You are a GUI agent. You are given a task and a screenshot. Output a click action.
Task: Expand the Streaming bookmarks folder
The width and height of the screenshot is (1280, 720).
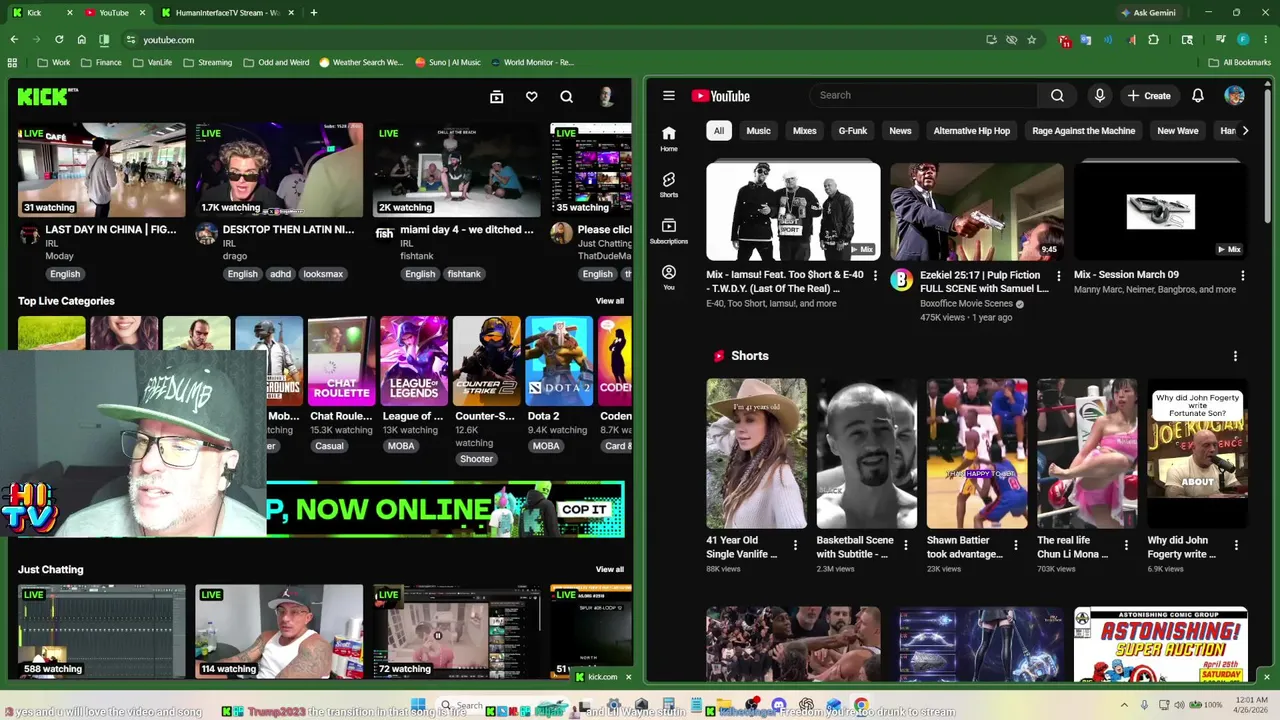point(207,62)
